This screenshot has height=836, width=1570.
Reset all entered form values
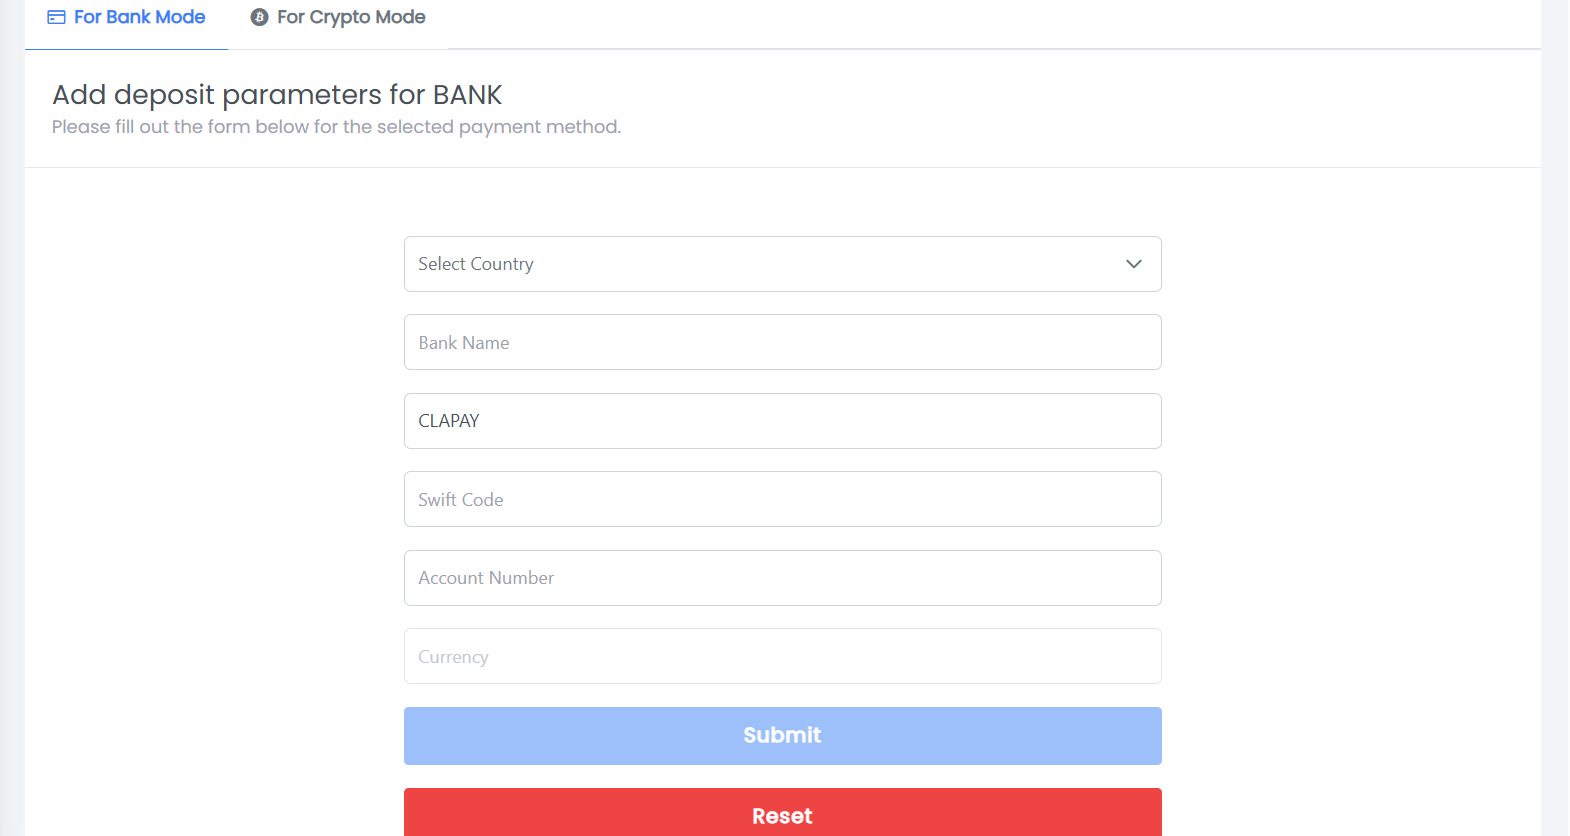pyautogui.click(x=782, y=812)
